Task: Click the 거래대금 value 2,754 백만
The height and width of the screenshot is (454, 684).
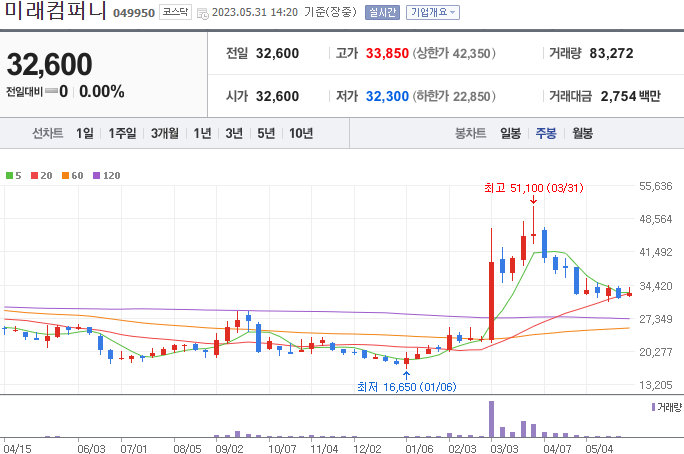Action: pyautogui.click(x=631, y=96)
